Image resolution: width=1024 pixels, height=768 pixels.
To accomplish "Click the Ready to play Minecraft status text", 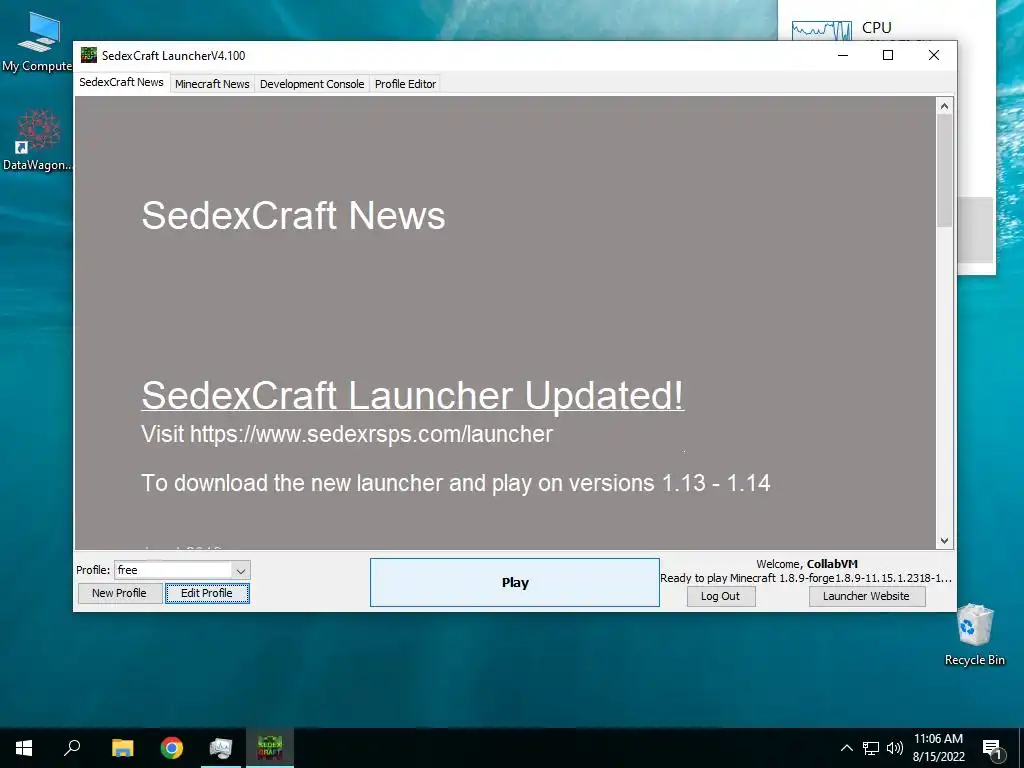I will (x=806, y=578).
